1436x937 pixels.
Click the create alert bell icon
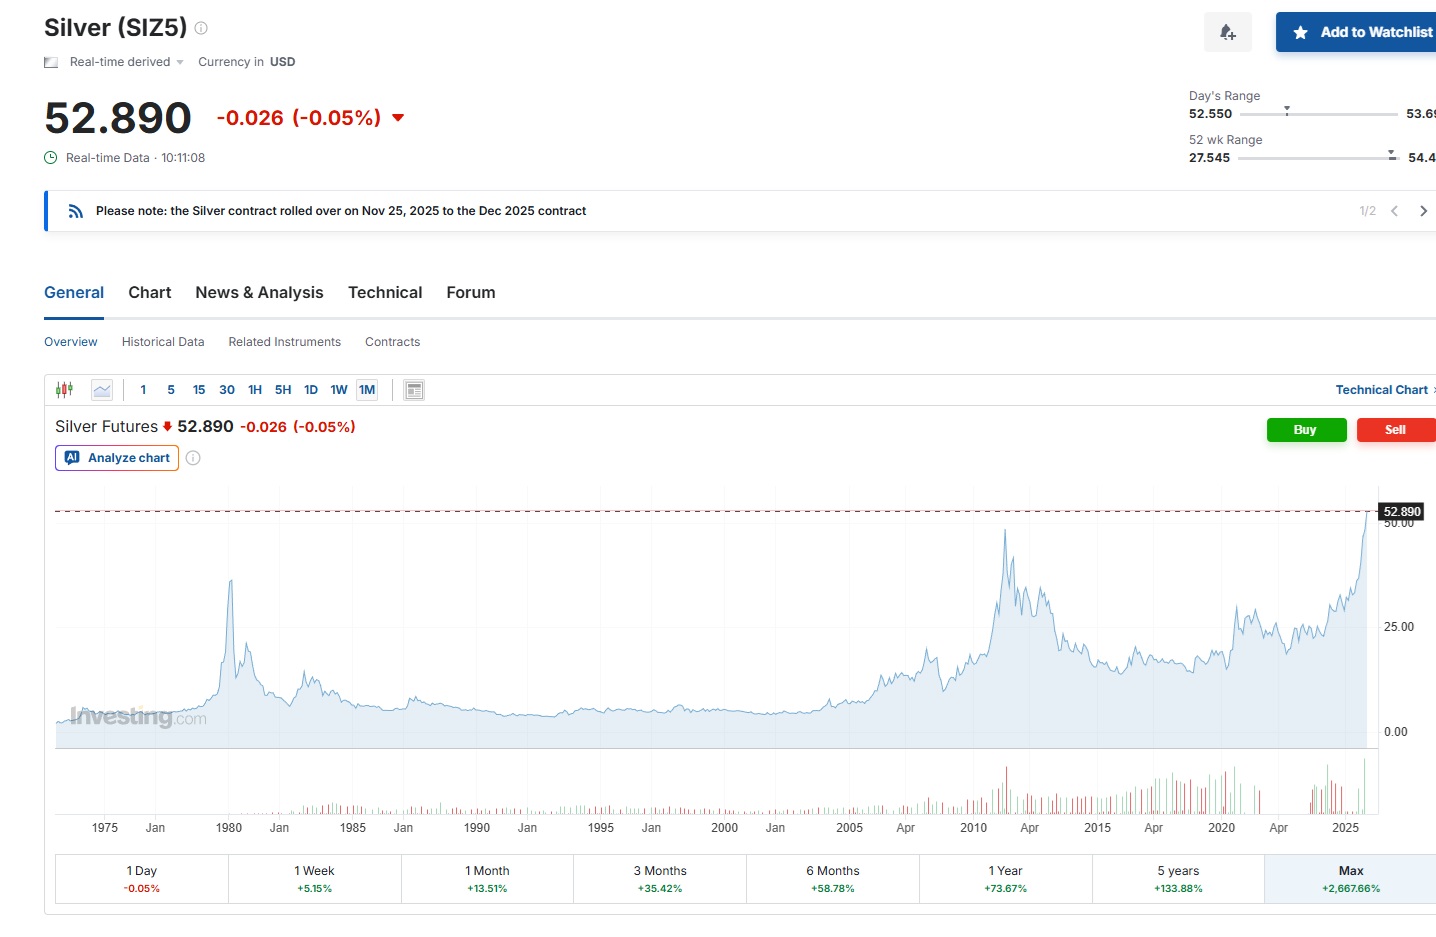(1227, 33)
